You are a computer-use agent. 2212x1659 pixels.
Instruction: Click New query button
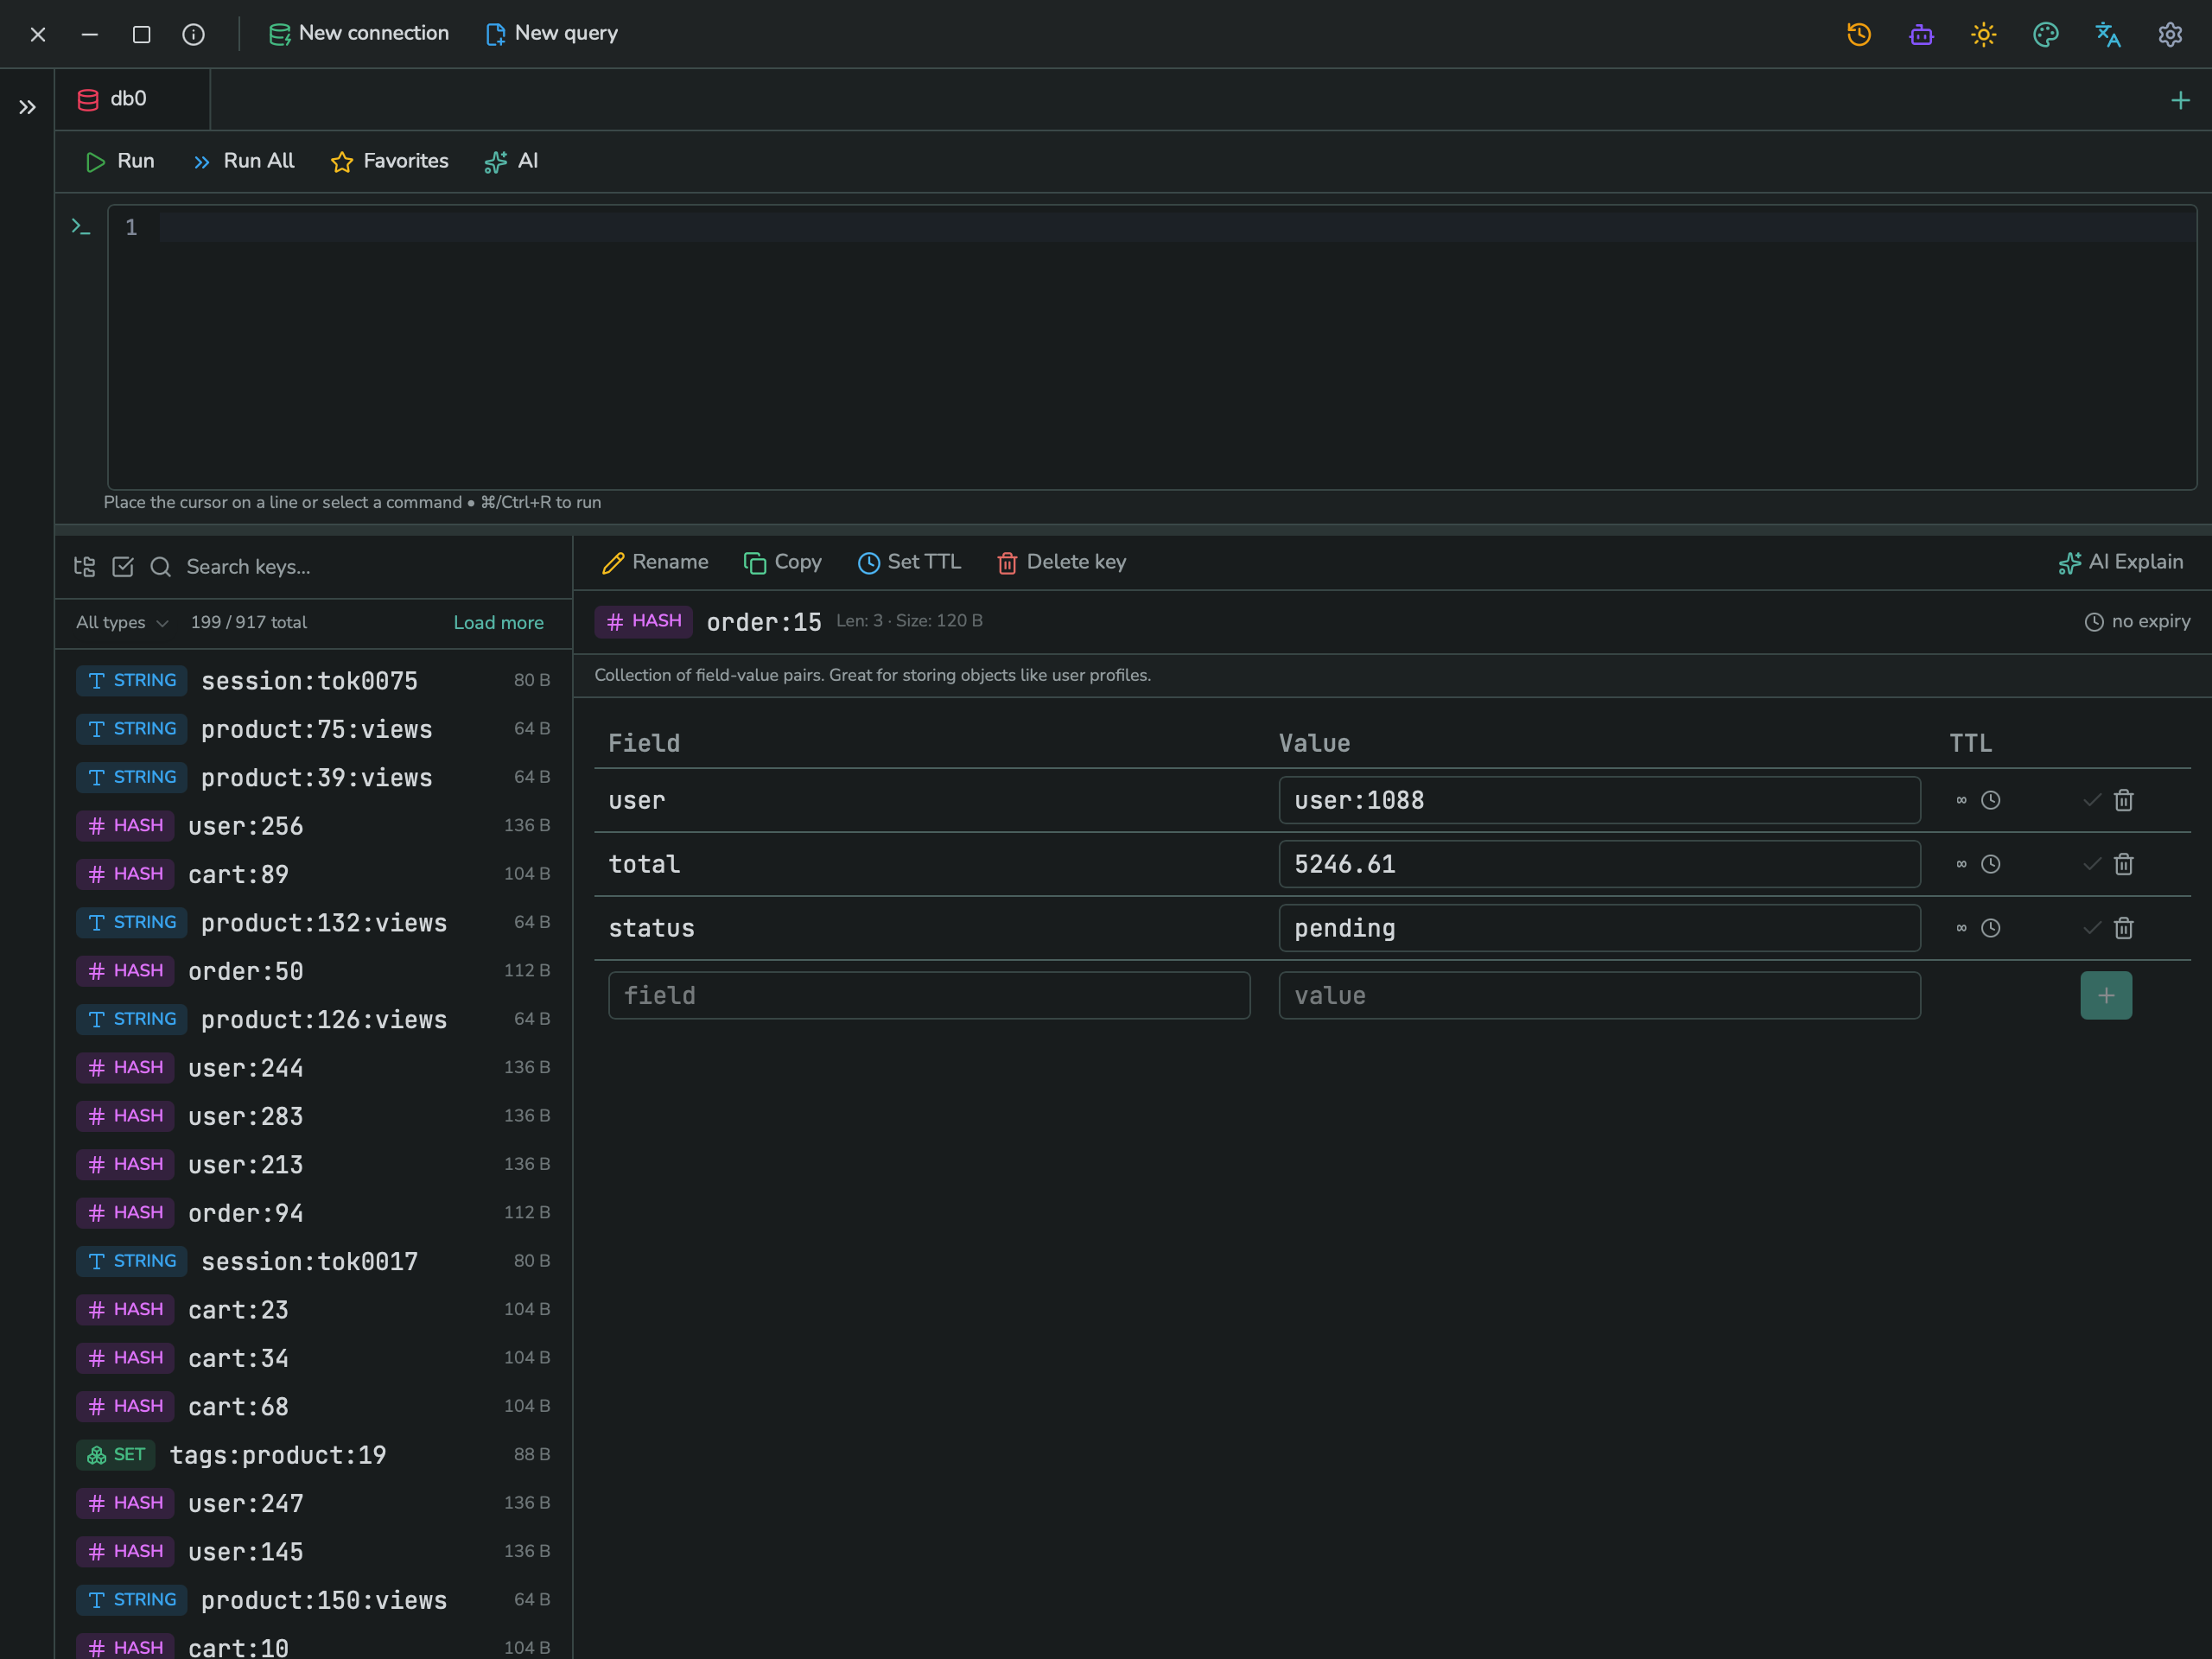point(551,33)
